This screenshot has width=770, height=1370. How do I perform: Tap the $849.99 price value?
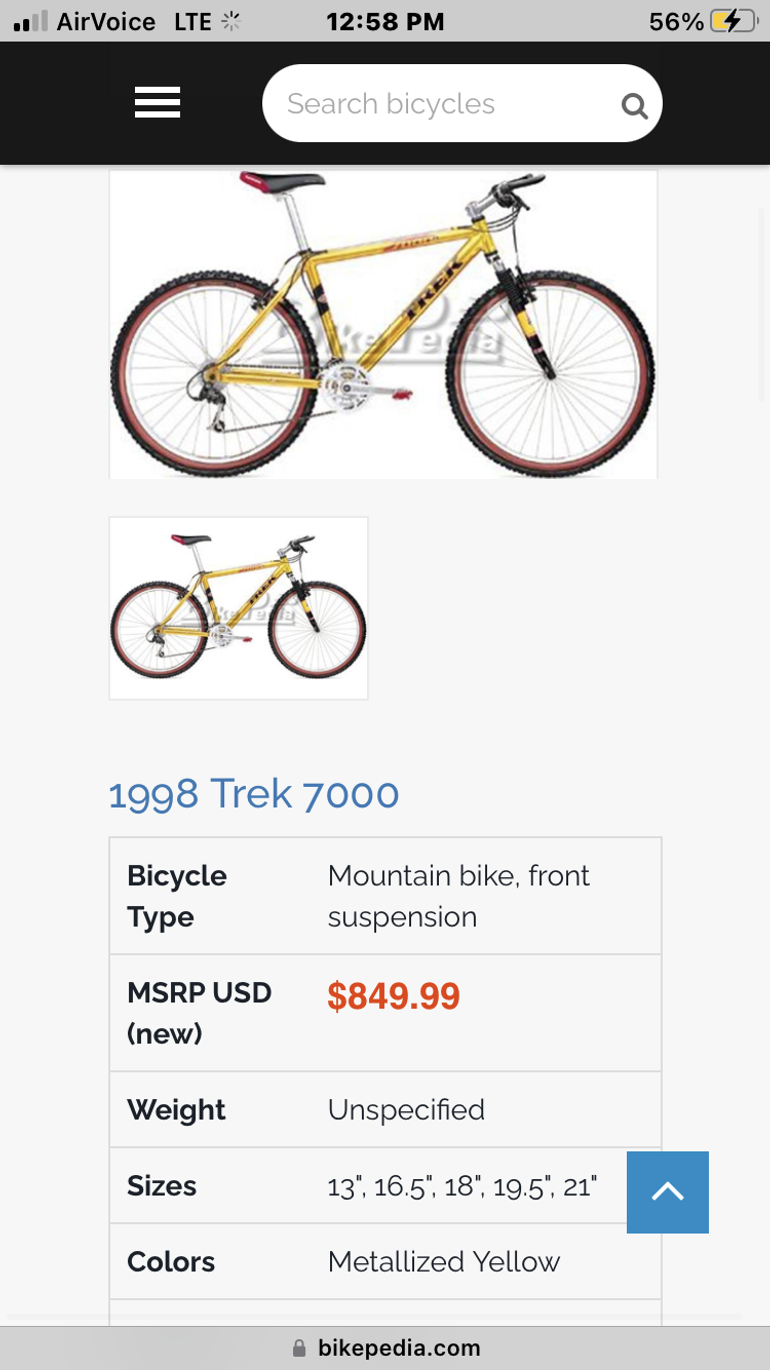click(393, 996)
